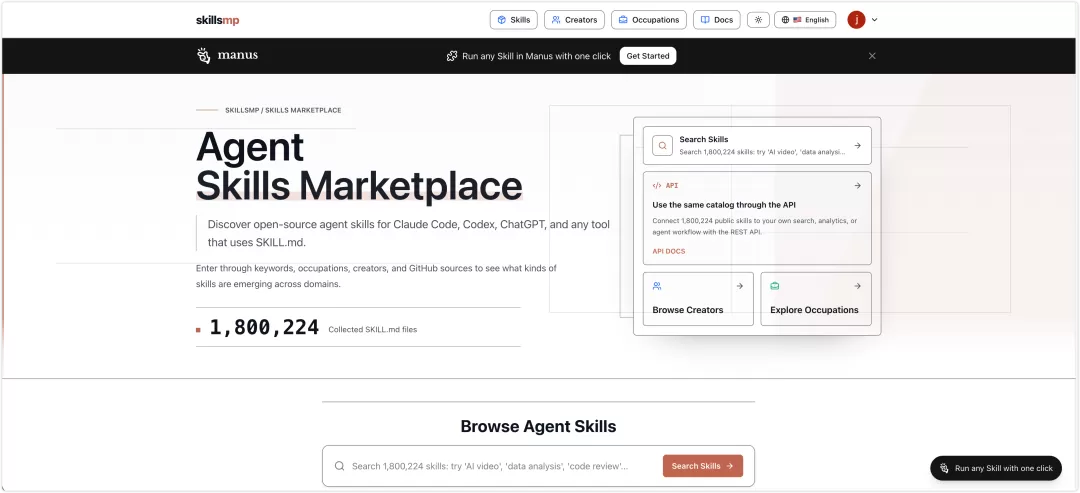Image resolution: width=1080 pixels, height=493 pixels.
Task: Click the skillsmp logo
Action: pyautogui.click(x=218, y=20)
